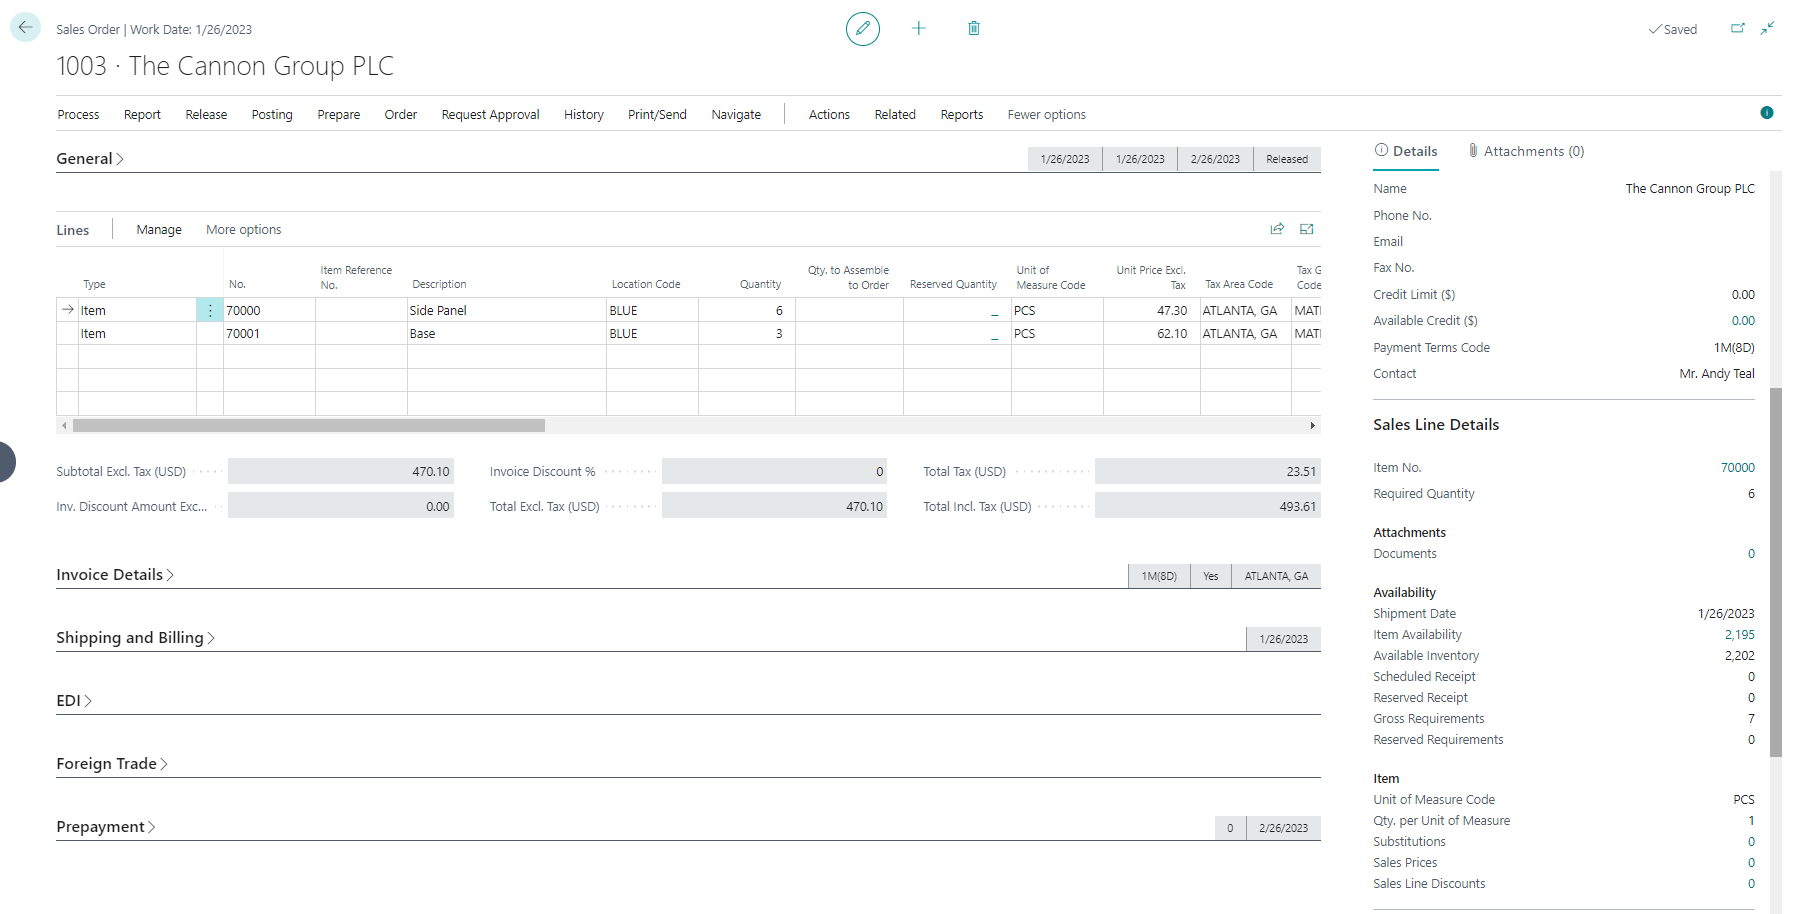1811x914 pixels.
Task: Open the Request Approval menu
Action: 490,115
